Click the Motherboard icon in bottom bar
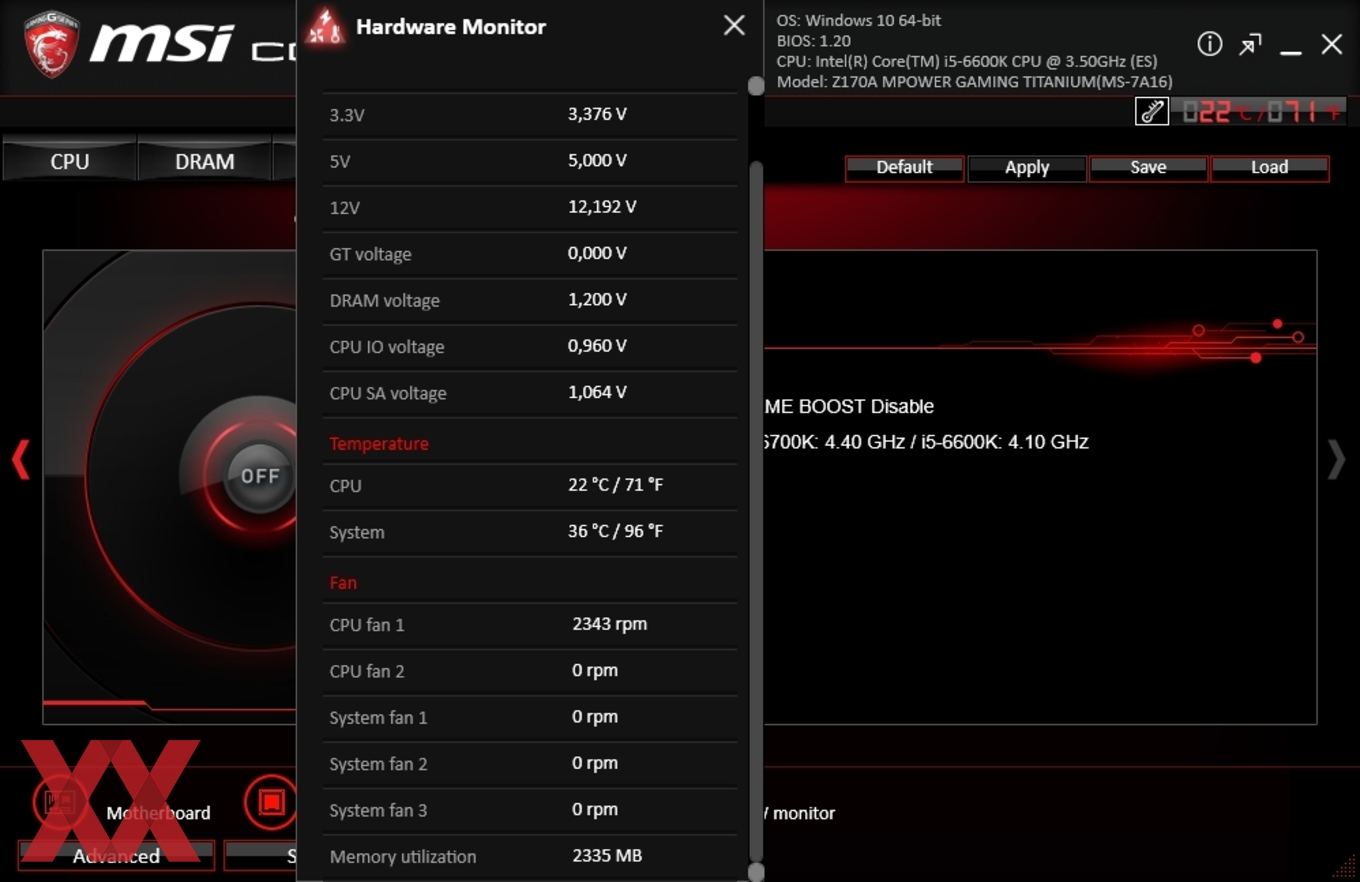Image resolution: width=1360 pixels, height=882 pixels. point(58,802)
